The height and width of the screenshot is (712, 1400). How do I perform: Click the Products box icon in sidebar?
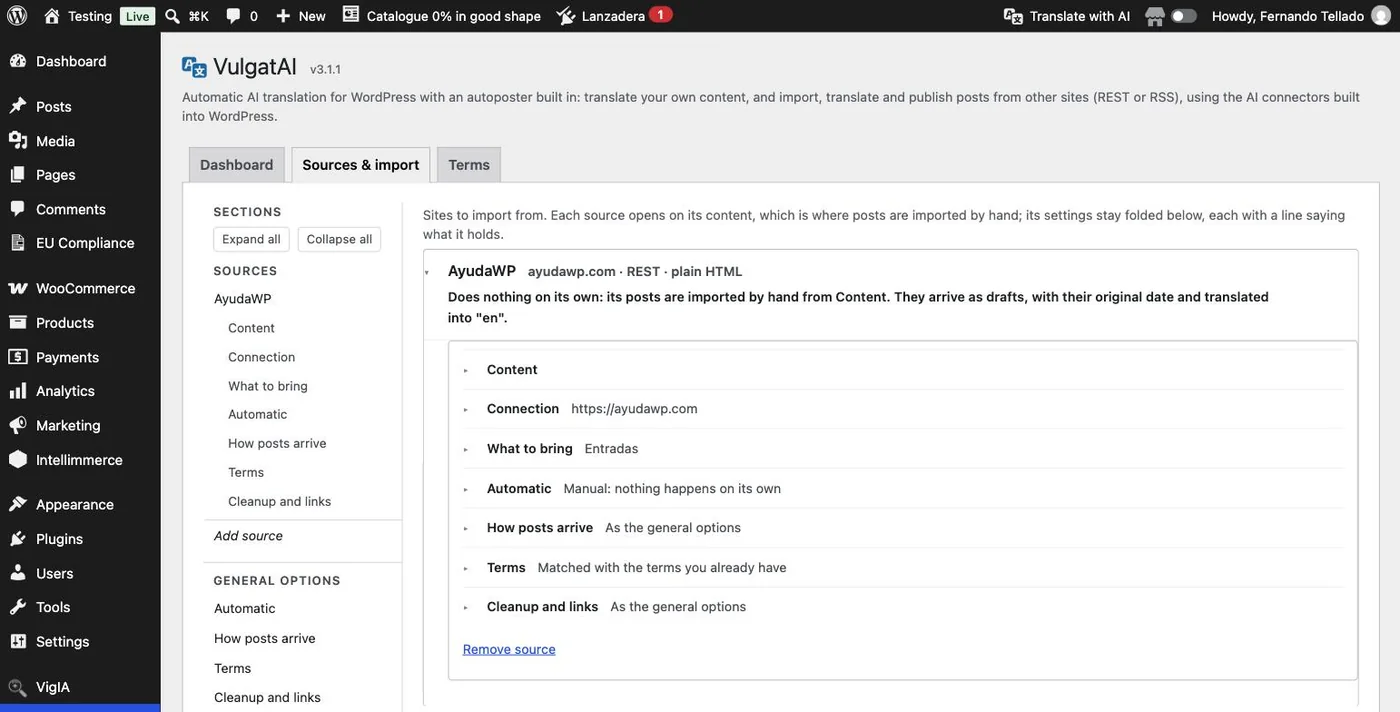click(17, 323)
